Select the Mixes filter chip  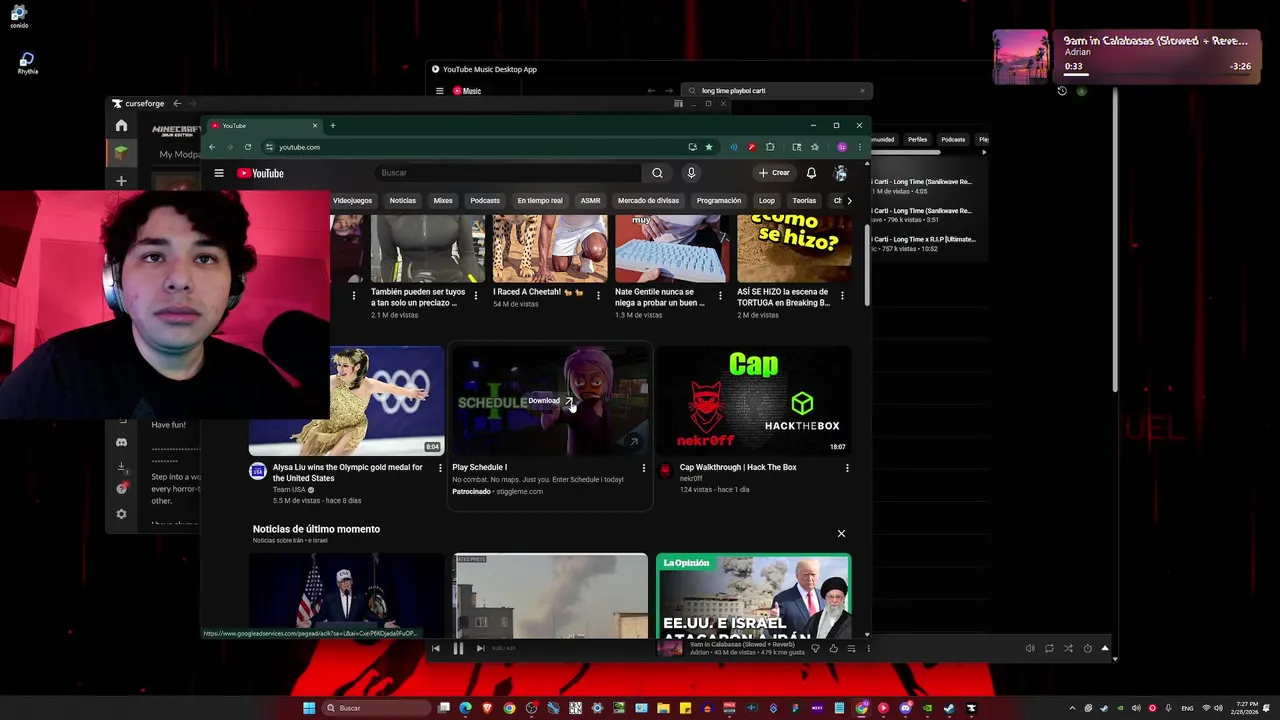pos(443,200)
